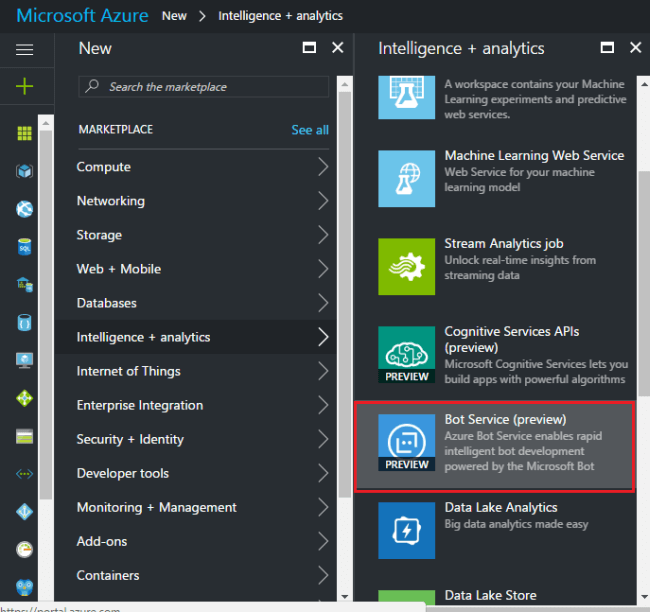This screenshot has height=612, width=650.
Task: Select Intelligence + analytics category
Action: pyautogui.click(x=196, y=337)
